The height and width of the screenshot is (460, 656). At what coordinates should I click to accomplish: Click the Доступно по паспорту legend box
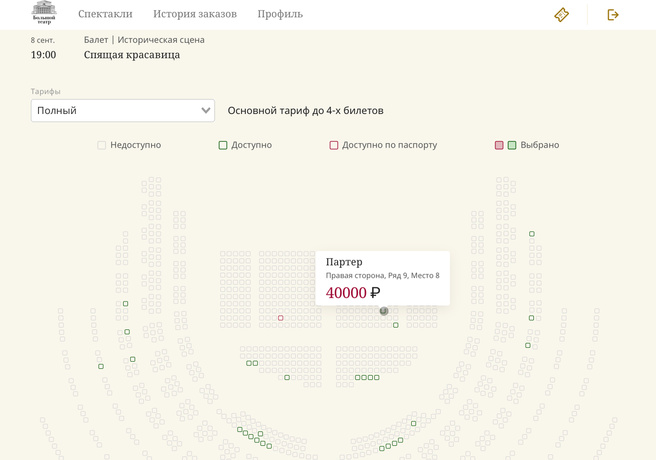[x=334, y=145]
